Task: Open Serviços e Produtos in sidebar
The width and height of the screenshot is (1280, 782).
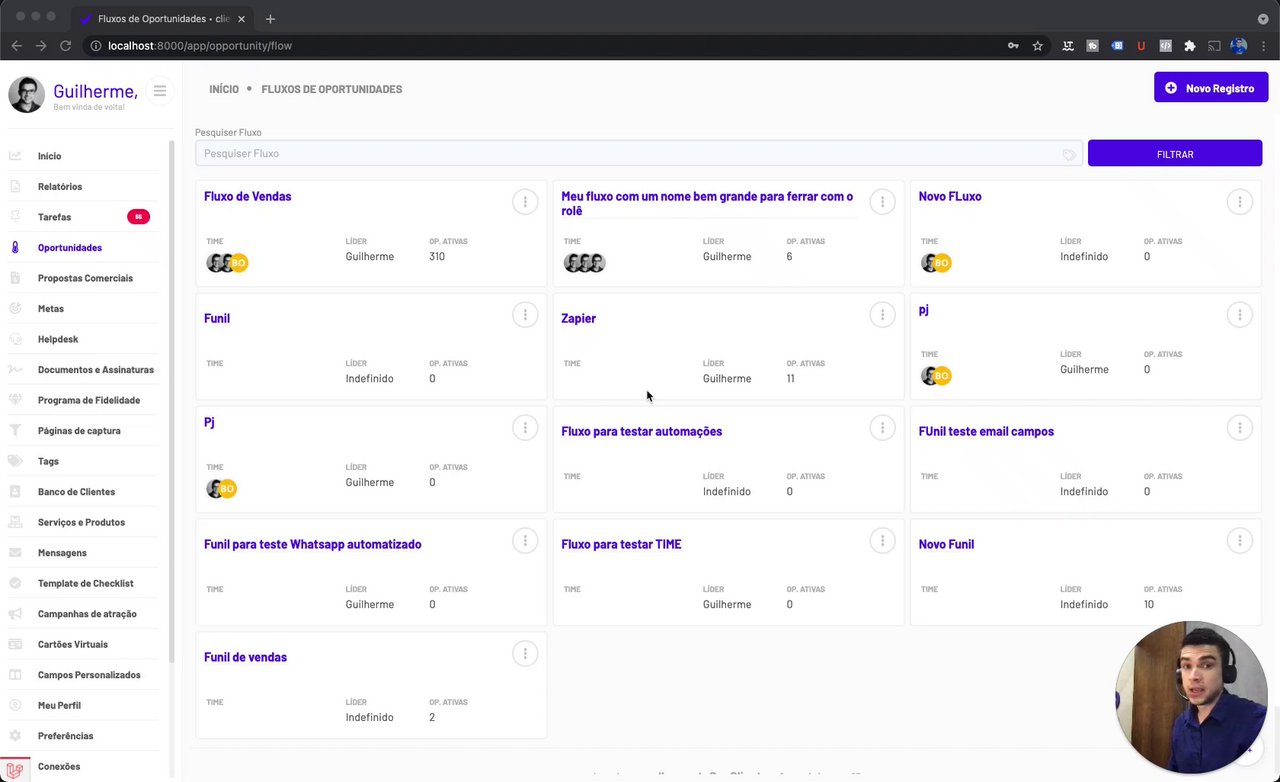Action: click(x=81, y=522)
